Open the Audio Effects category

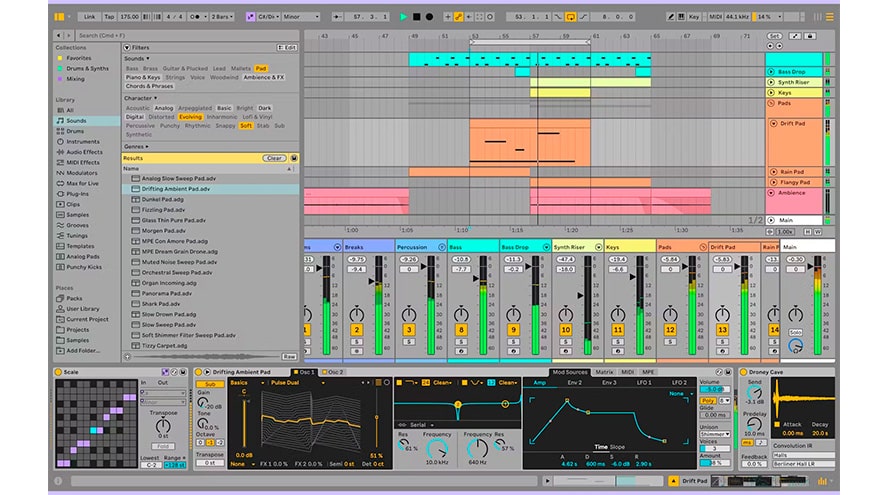[84, 152]
